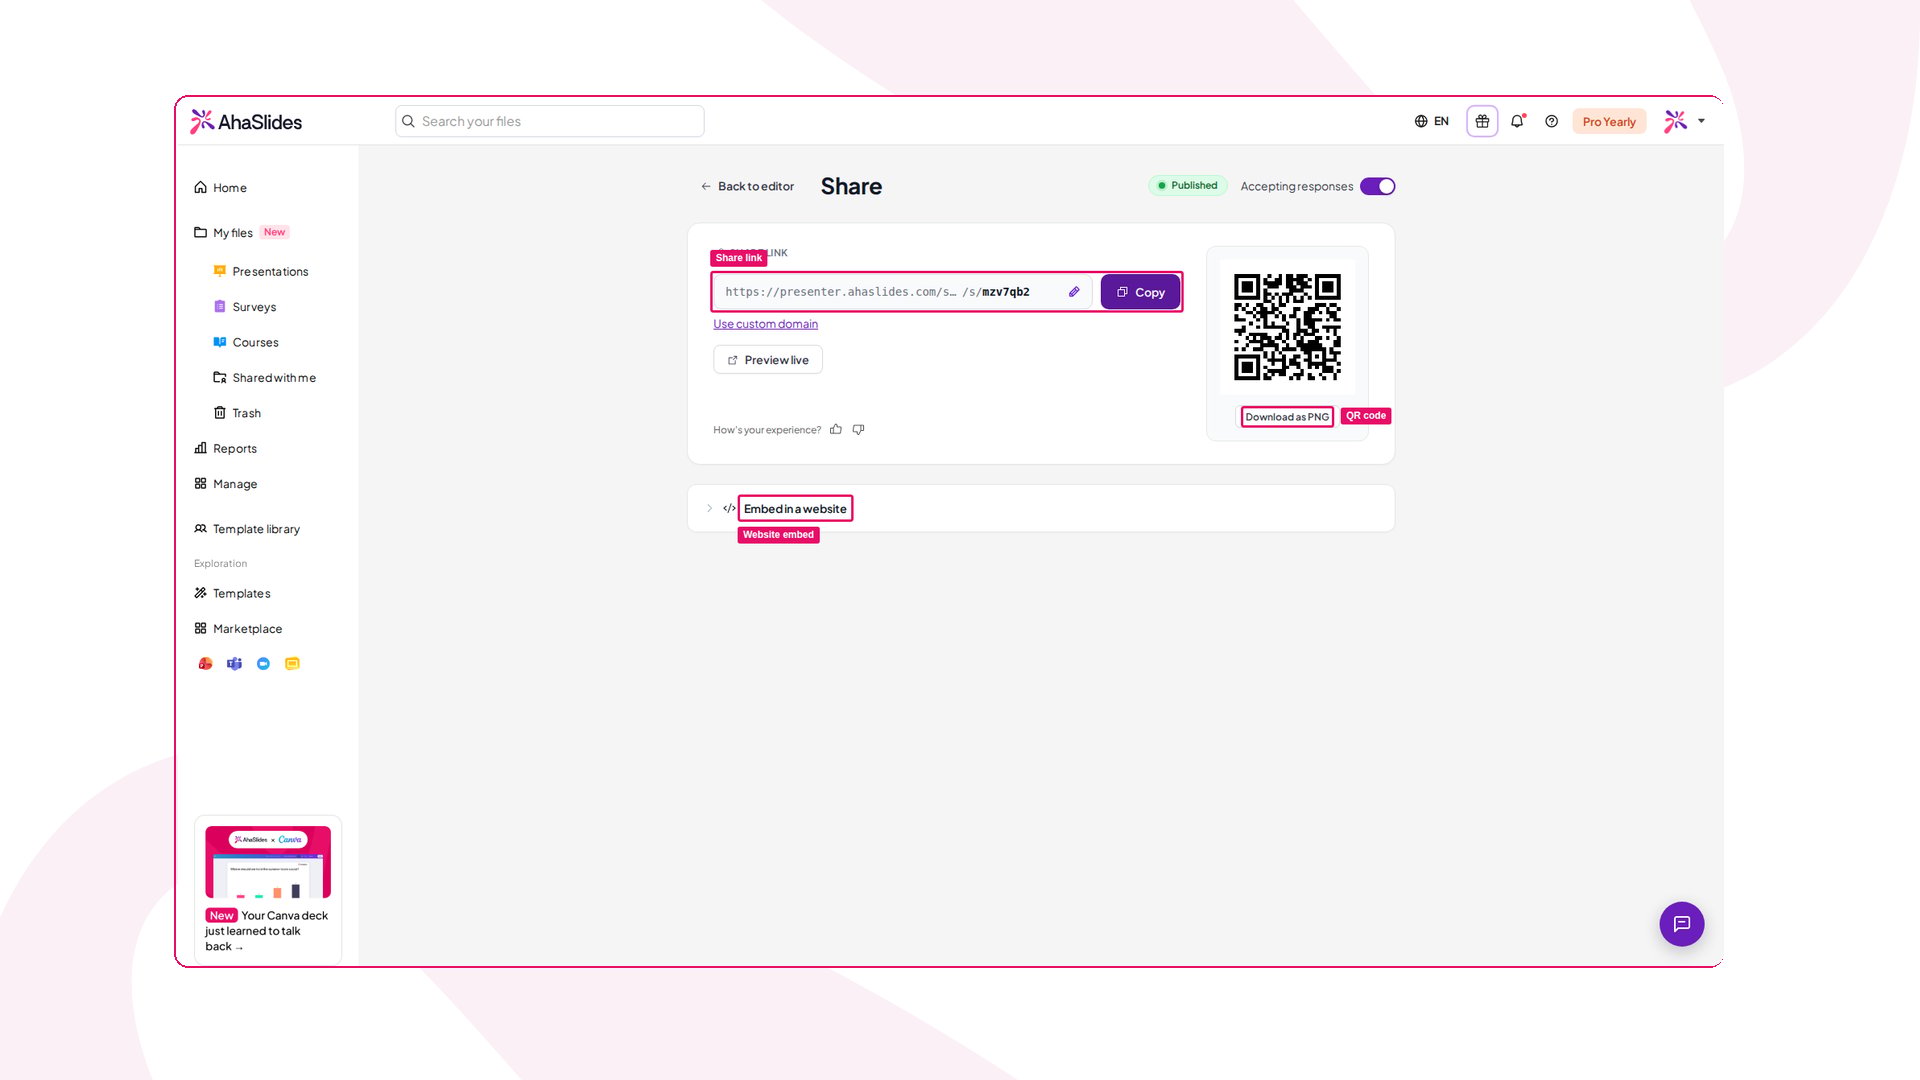Toggle Accepting responses switch off
This screenshot has width=1920, height=1080.
[1377, 186]
